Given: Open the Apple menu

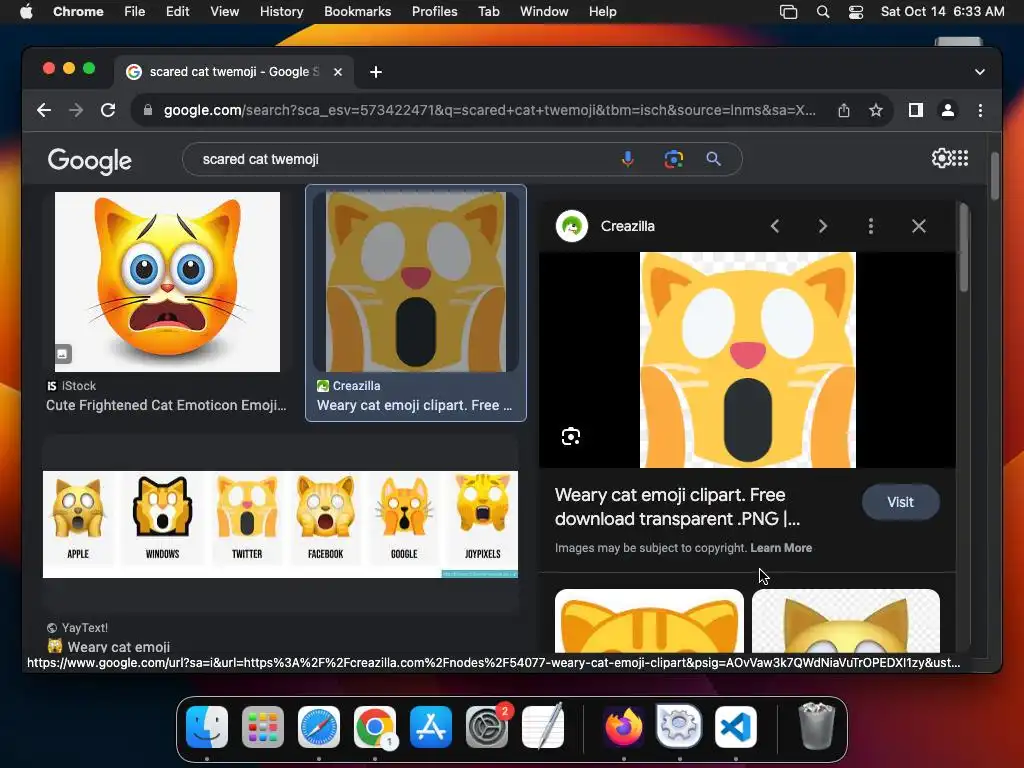Looking at the screenshot, I should click(26, 12).
